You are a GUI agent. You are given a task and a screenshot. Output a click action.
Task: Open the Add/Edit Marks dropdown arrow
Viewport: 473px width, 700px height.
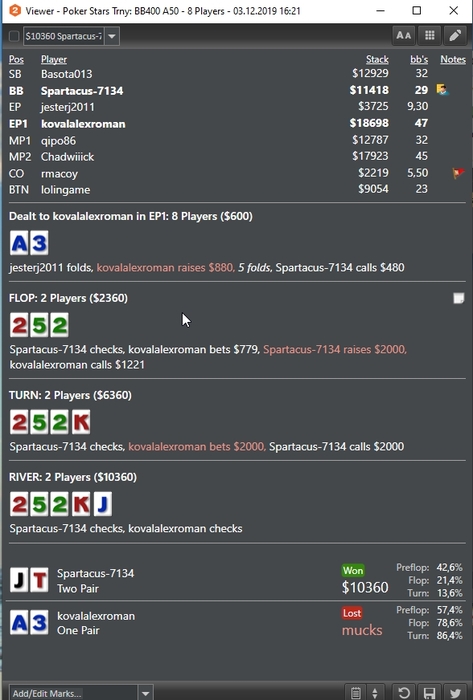point(145,693)
